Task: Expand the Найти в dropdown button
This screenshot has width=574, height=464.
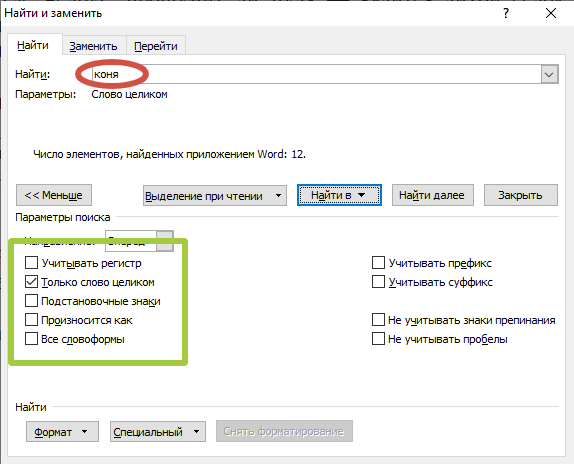Action: click(339, 195)
